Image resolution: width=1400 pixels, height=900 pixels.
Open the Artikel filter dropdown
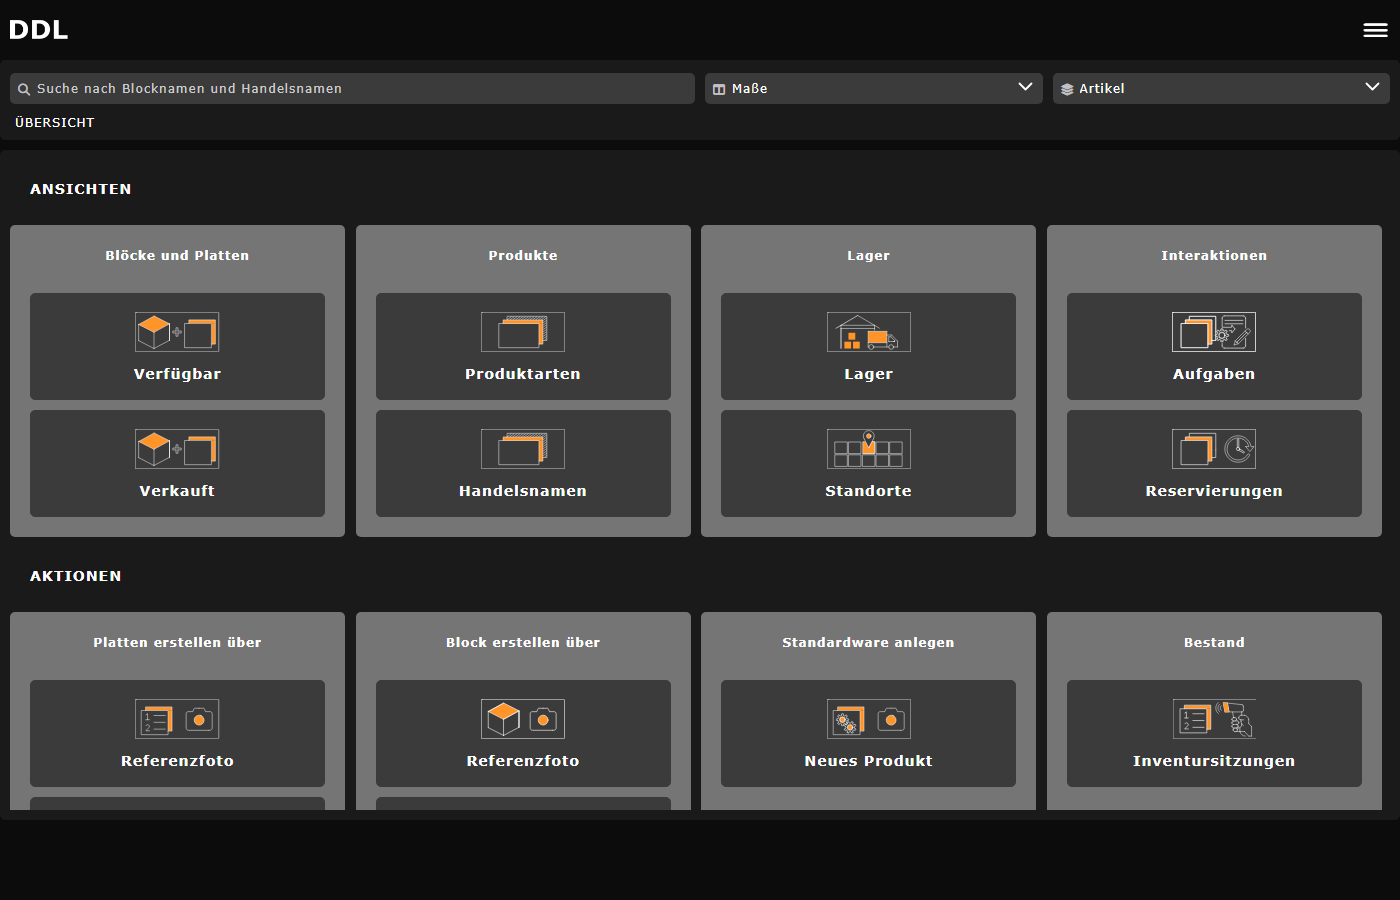[1221, 88]
